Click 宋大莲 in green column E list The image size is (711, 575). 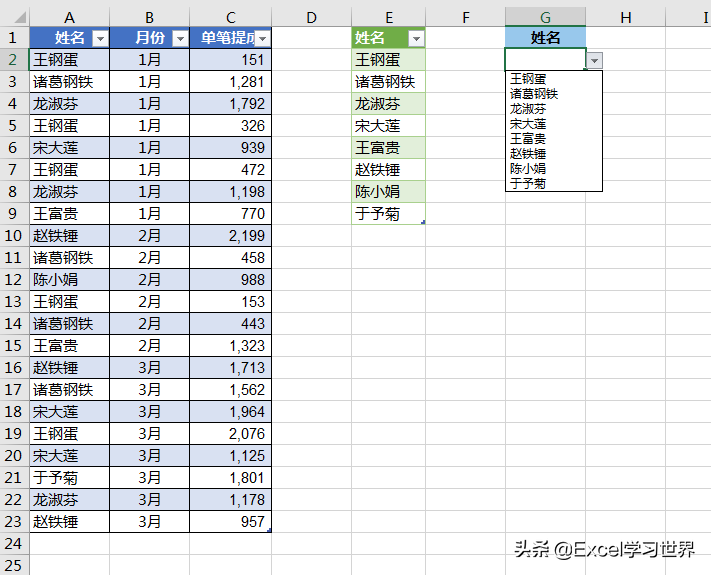(x=388, y=126)
